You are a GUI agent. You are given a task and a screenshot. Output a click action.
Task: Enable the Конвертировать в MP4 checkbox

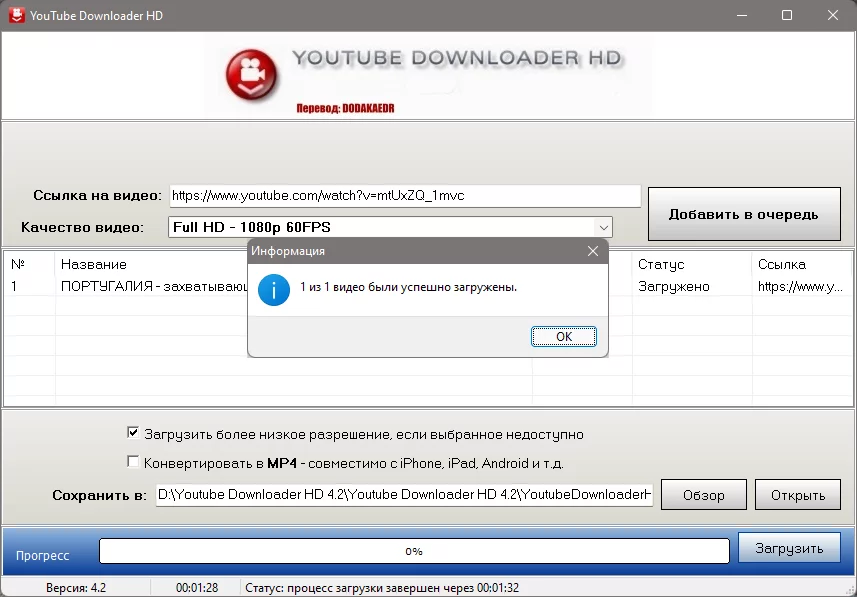pos(133,462)
